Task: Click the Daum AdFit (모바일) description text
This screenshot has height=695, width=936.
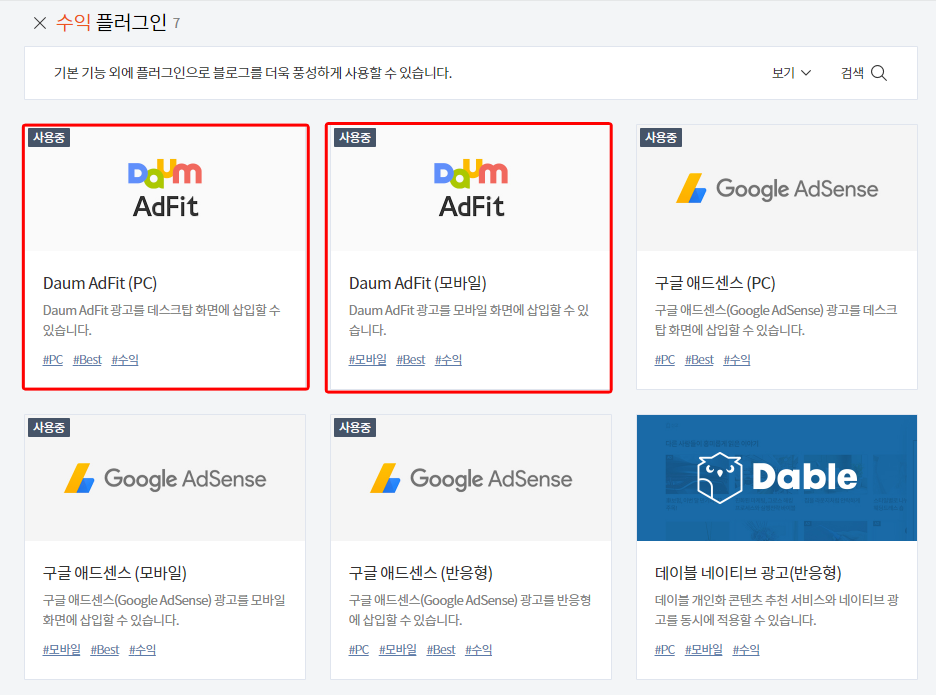Action: 469,320
